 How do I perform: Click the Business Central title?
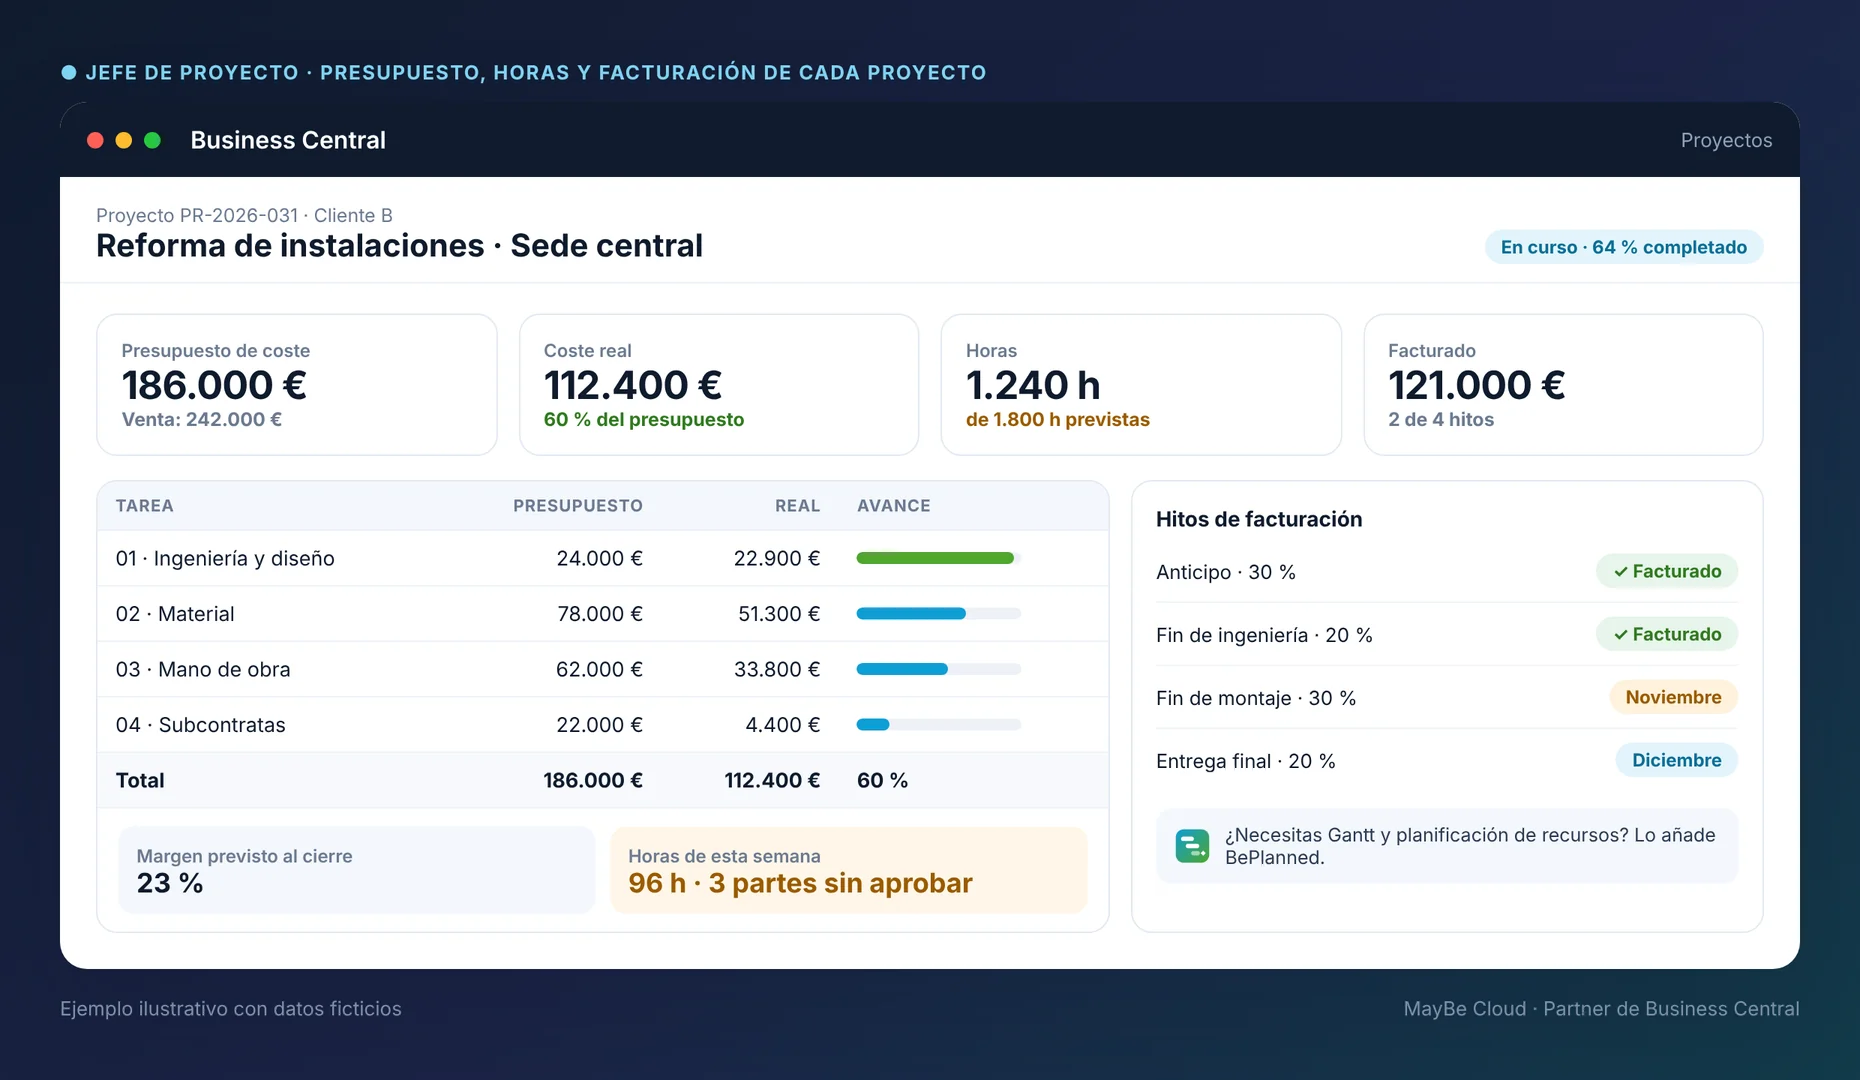(x=288, y=140)
